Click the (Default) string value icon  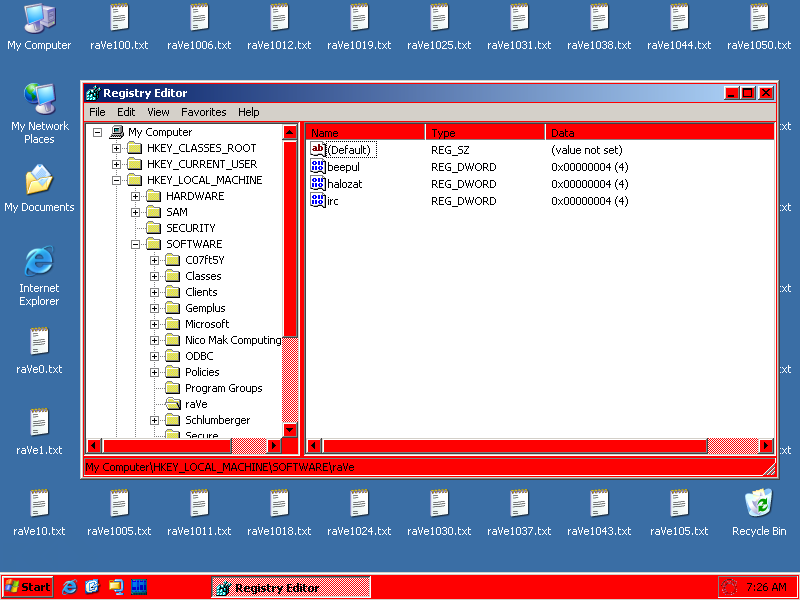[x=318, y=149]
